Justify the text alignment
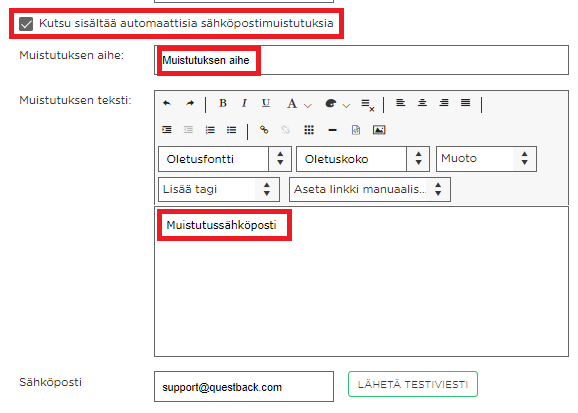This screenshot has height=413, width=578. click(x=465, y=103)
